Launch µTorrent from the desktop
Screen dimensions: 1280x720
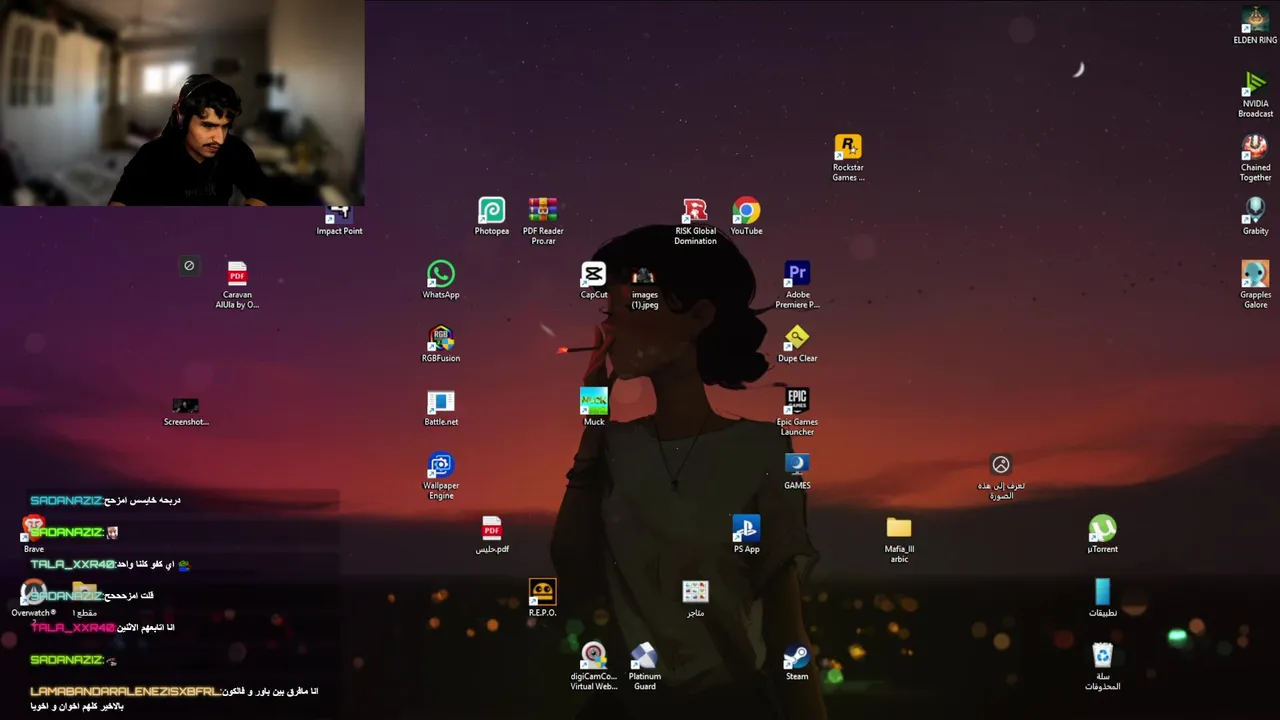[x=1102, y=534]
